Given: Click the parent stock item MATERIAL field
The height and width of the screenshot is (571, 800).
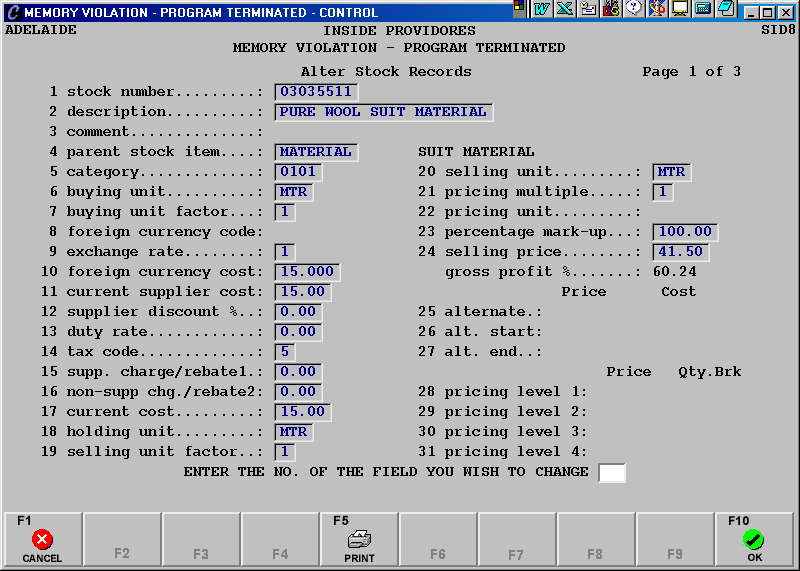Looking at the screenshot, I should coord(316,152).
